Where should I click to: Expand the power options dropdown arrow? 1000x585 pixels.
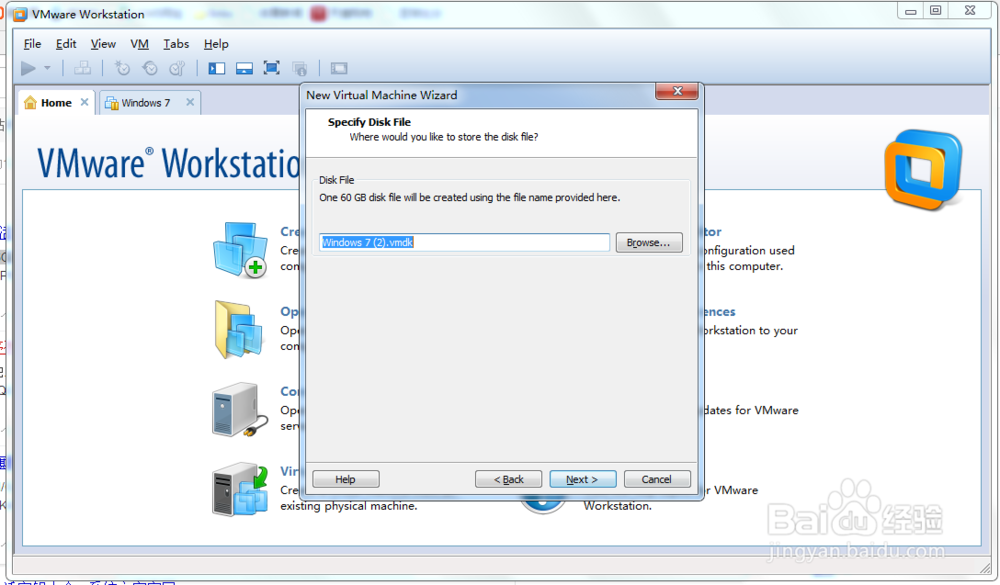point(47,68)
